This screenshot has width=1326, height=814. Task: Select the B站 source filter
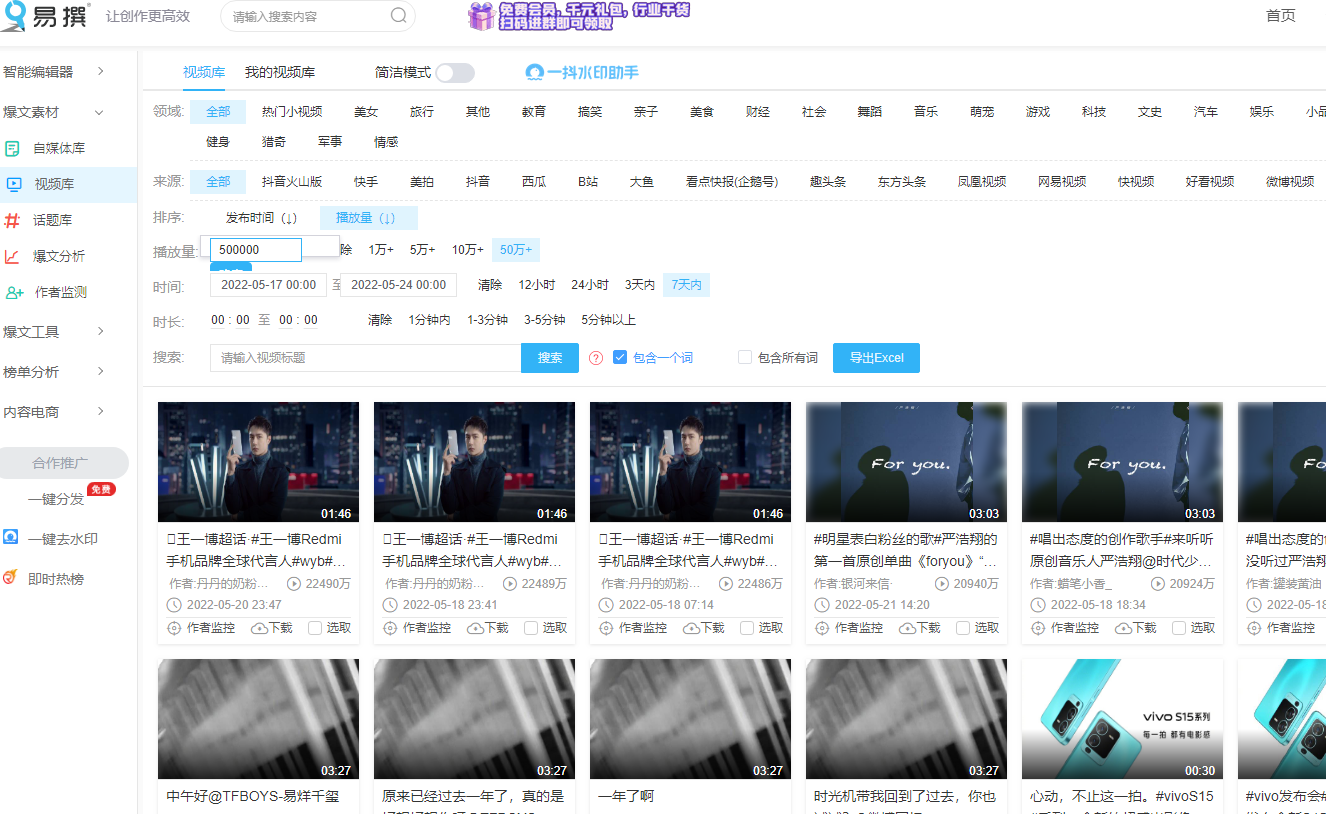click(588, 182)
